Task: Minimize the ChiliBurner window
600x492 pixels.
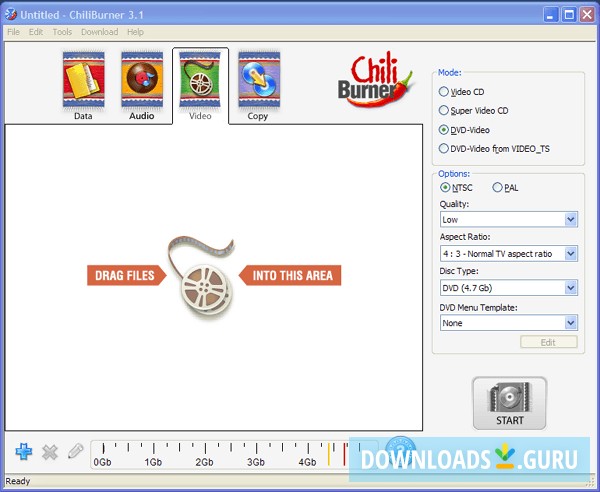Action: pyautogui.click(x=551, y=15)
